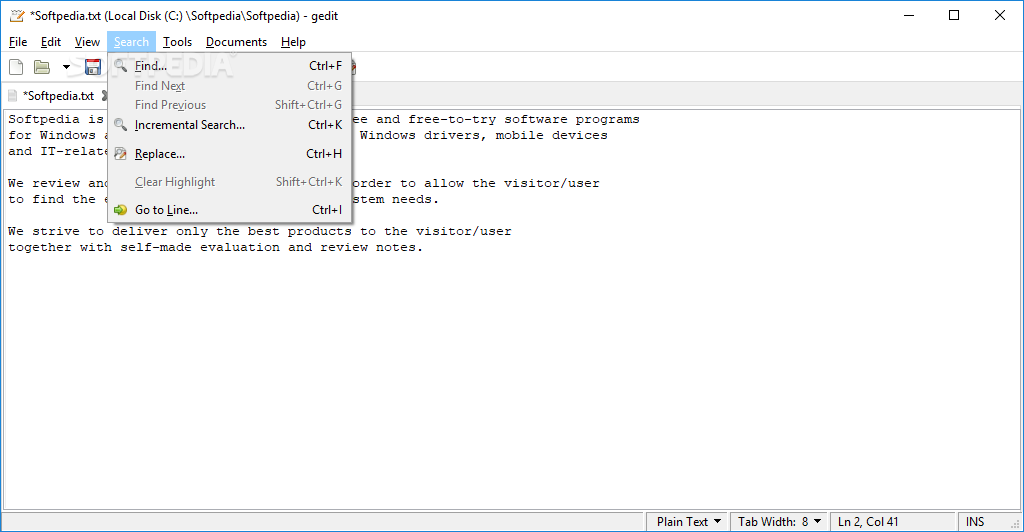Screen dimensions: 1024x532
Task: Open the Tools menu
Action: [177, 42]
